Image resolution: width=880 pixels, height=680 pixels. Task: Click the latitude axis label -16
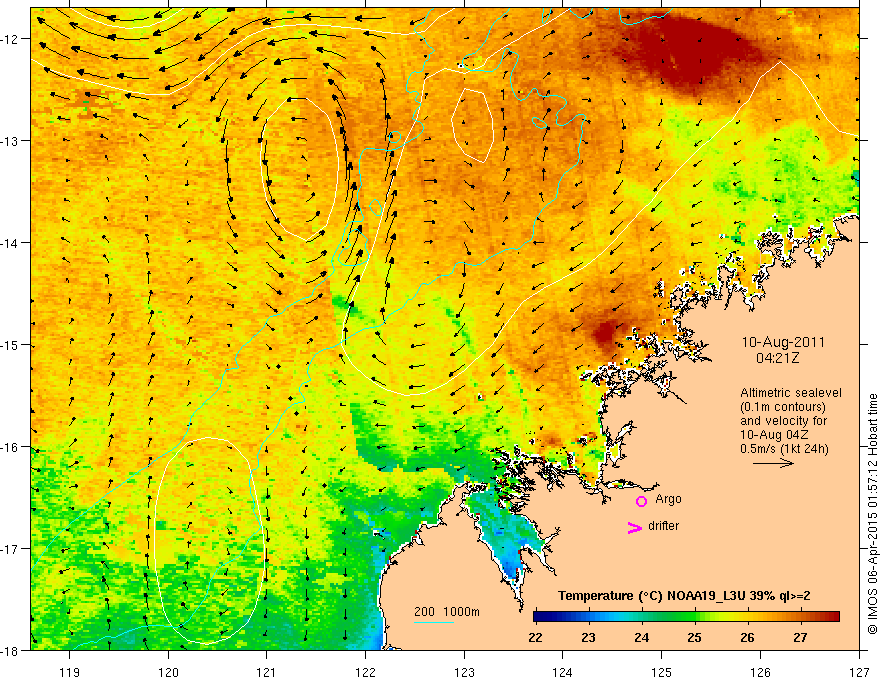coord(11,447)
